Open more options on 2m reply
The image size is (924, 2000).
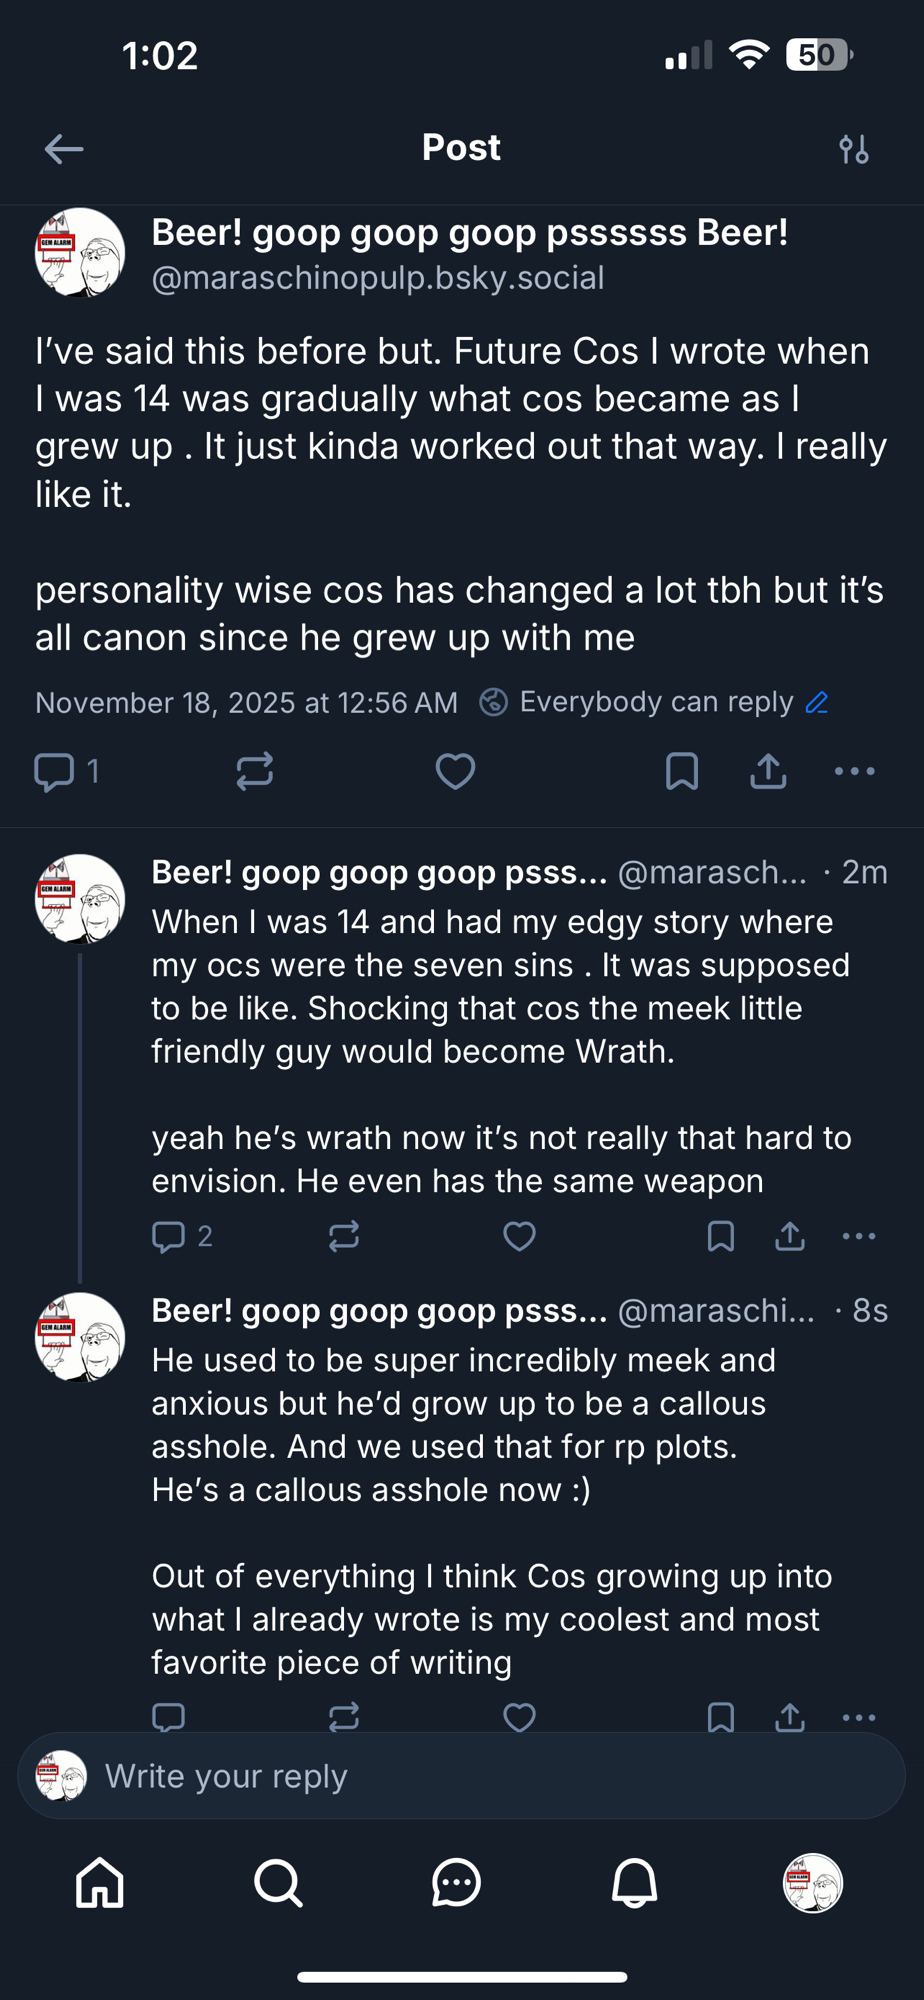pos(858,1236)
